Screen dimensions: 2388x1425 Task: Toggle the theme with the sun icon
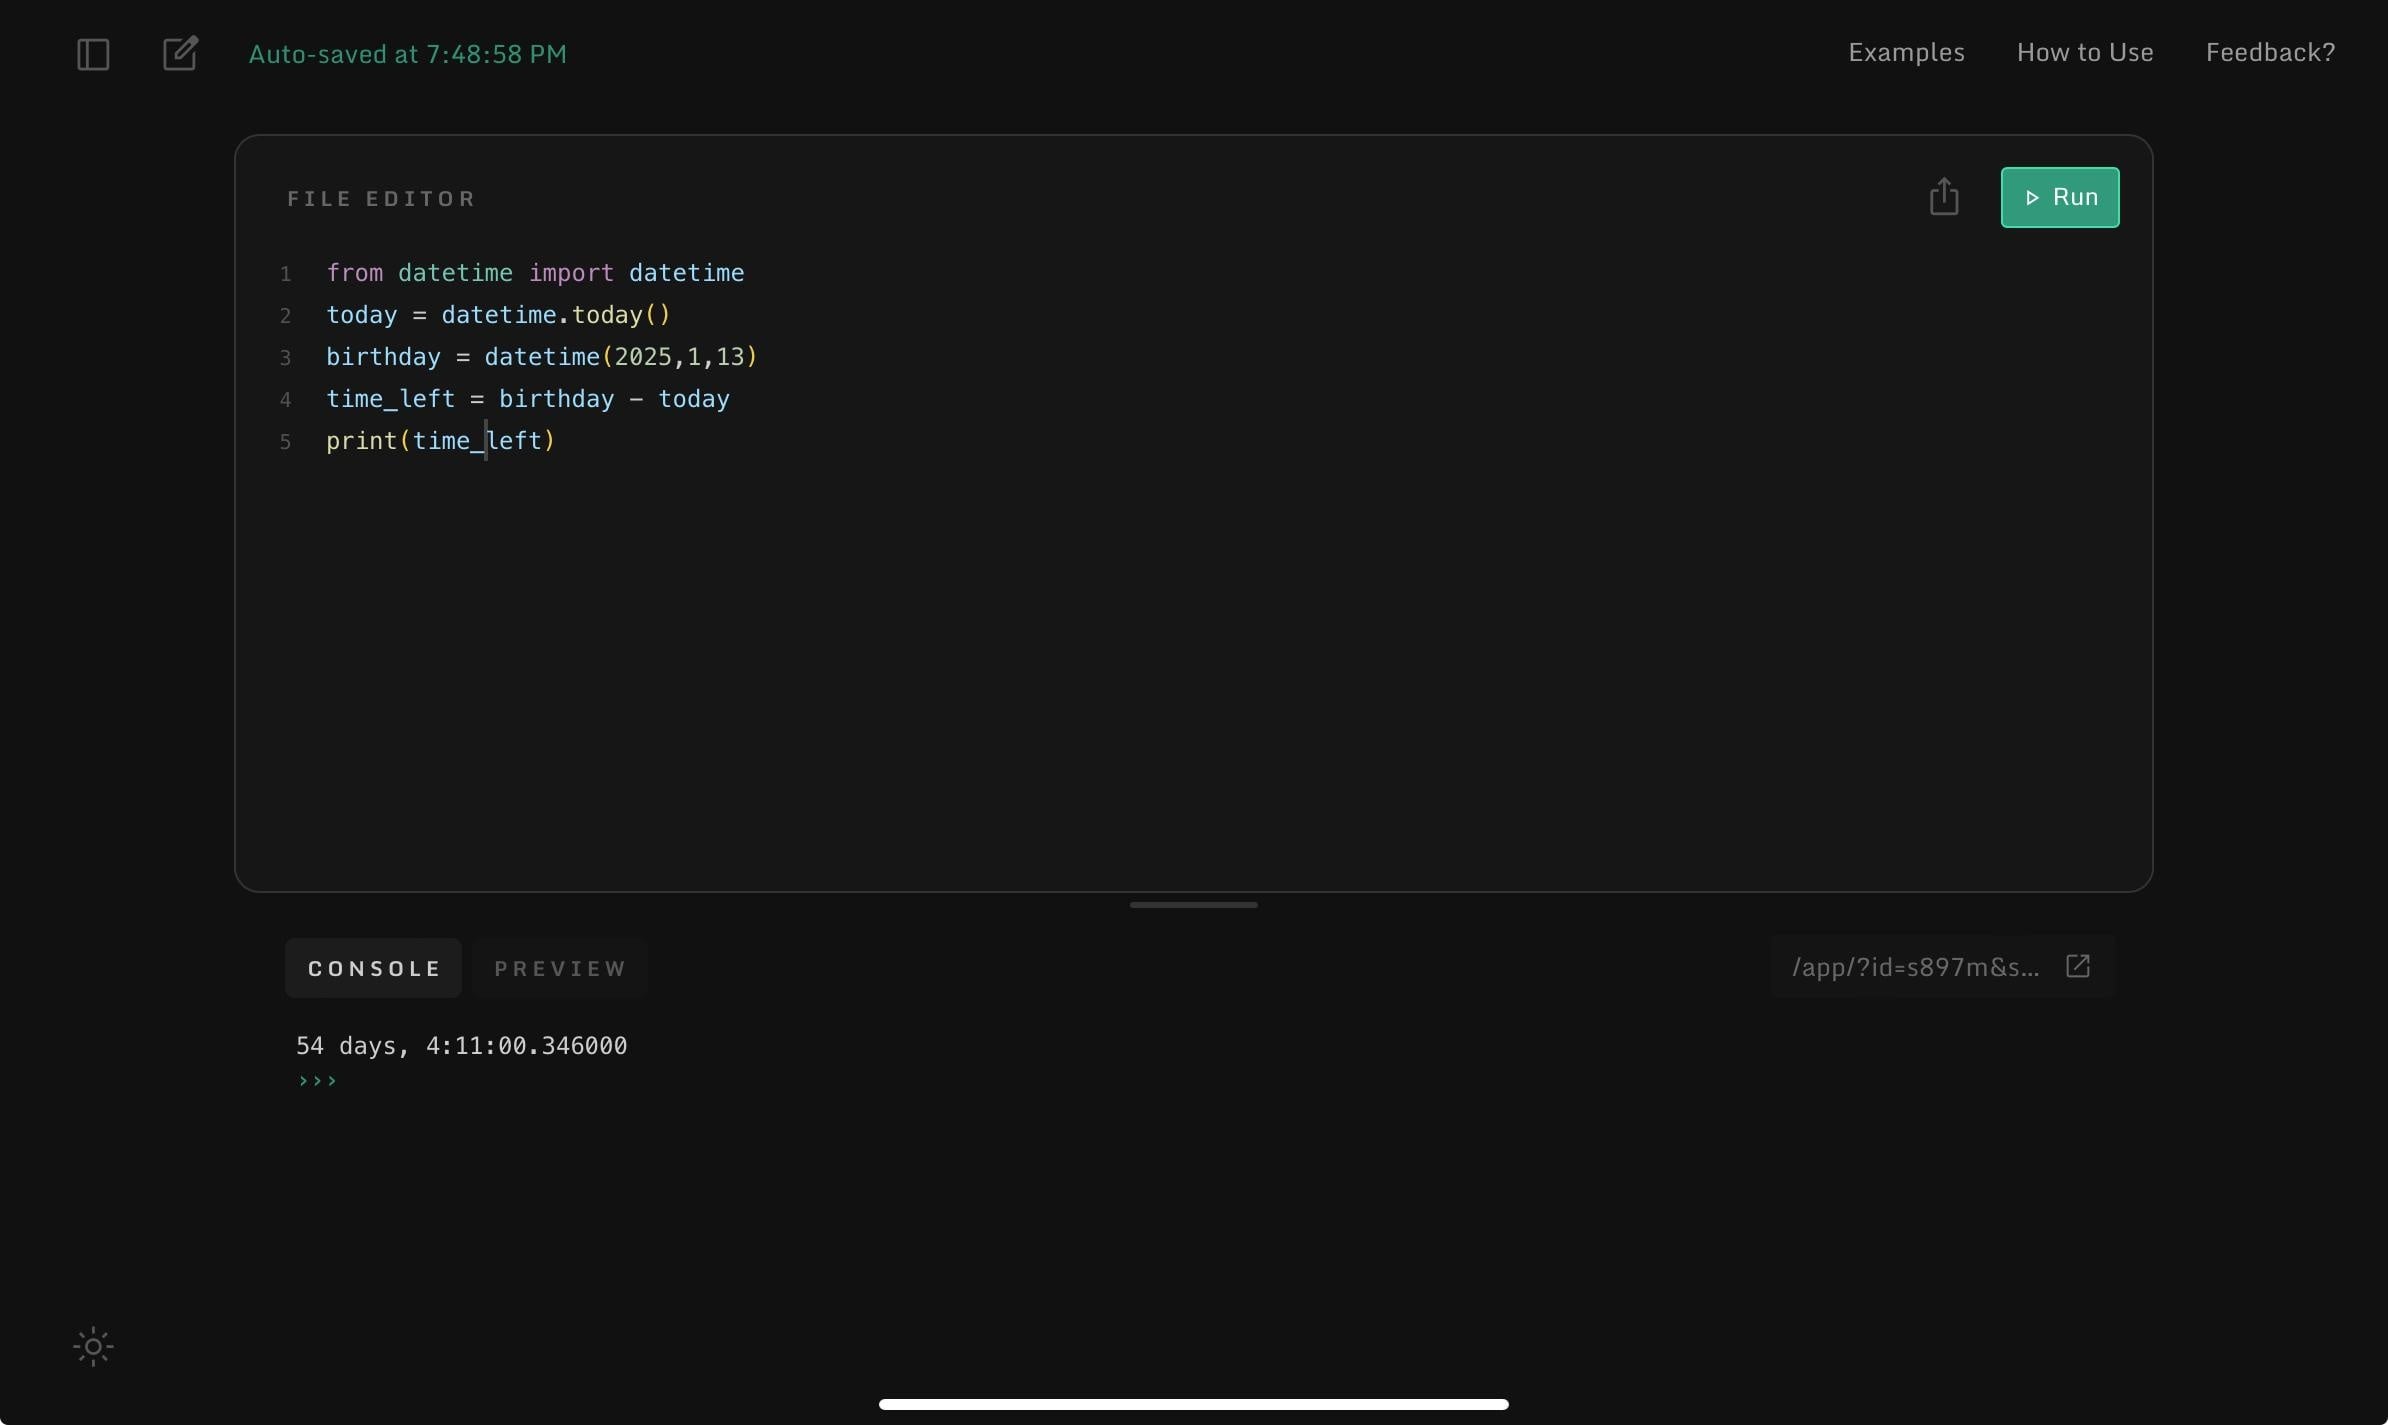coord(91,1345)
